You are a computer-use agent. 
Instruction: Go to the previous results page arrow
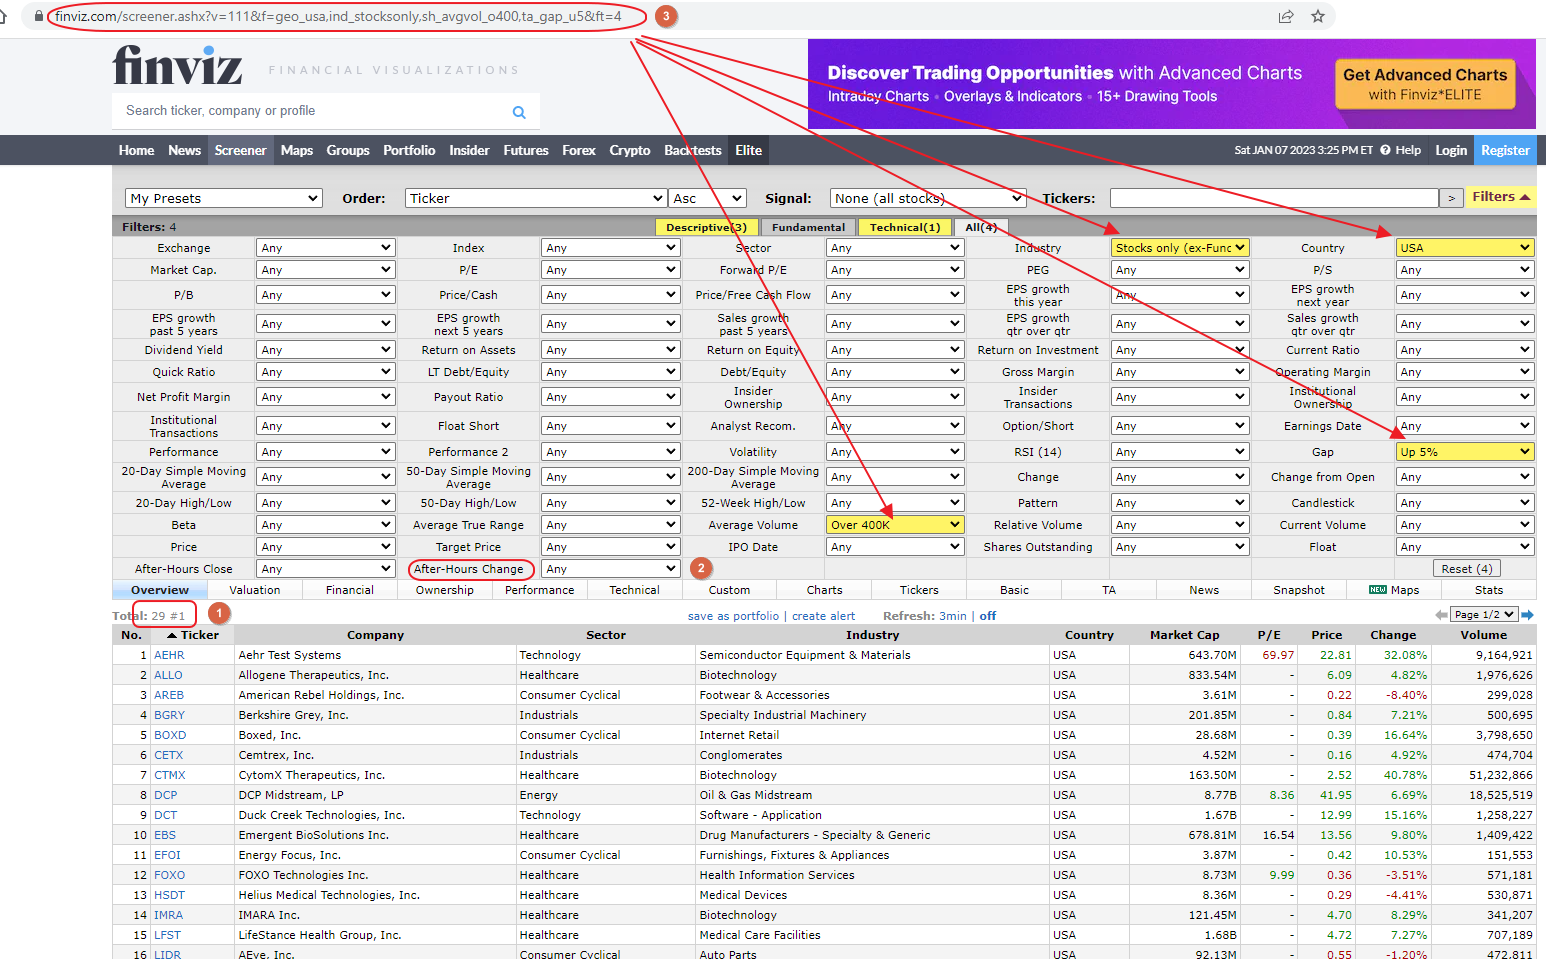pos(1441,615)
